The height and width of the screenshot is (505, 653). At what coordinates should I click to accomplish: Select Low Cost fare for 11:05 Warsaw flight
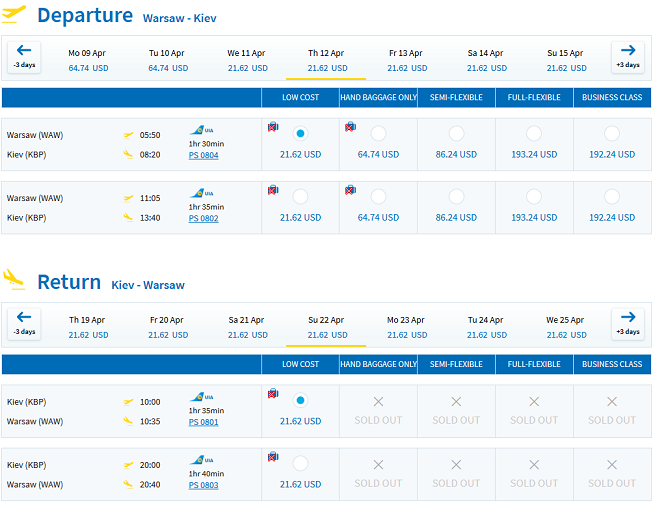[300, 197]
